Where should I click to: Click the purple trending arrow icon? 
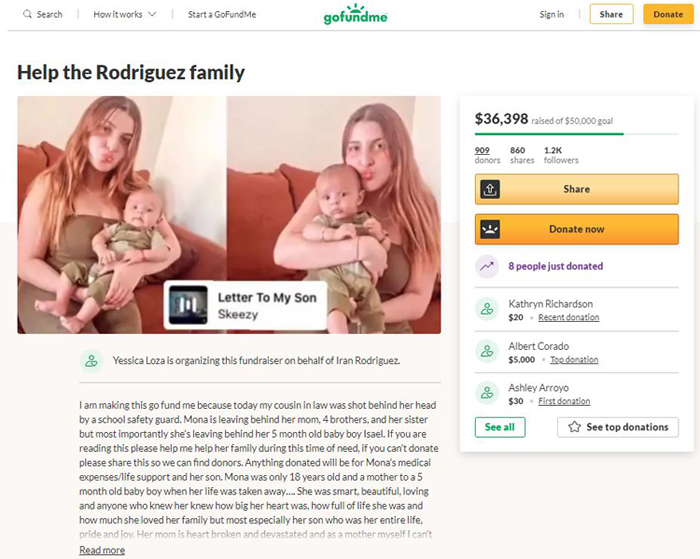487,267
